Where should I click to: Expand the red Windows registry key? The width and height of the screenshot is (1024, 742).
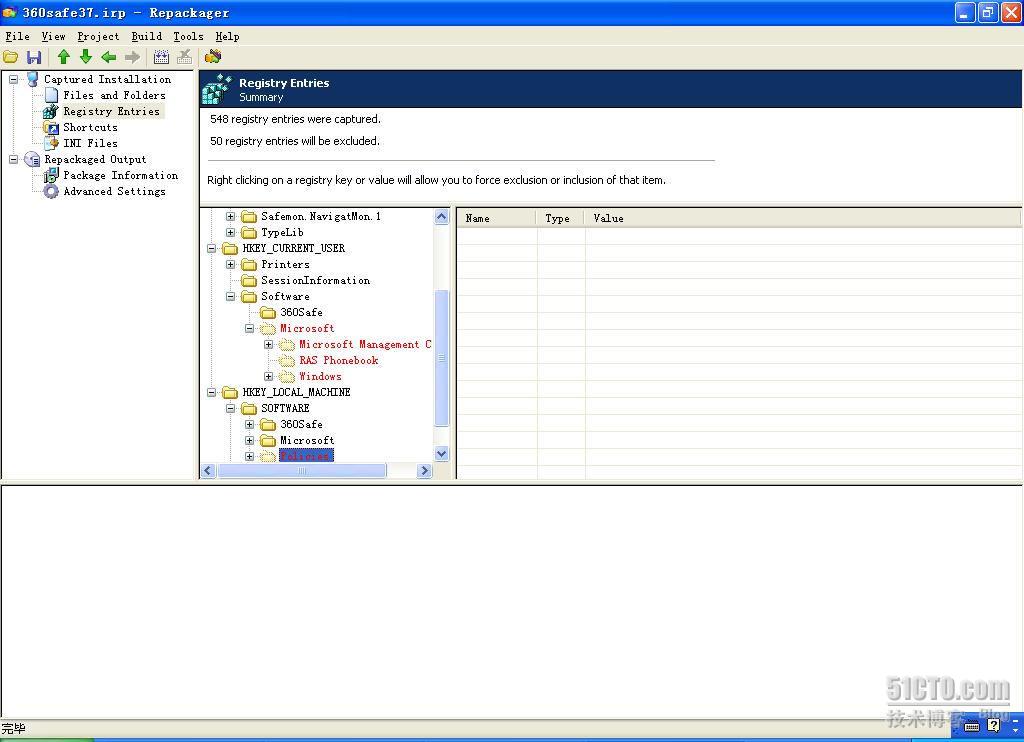[x=268, y=377]
